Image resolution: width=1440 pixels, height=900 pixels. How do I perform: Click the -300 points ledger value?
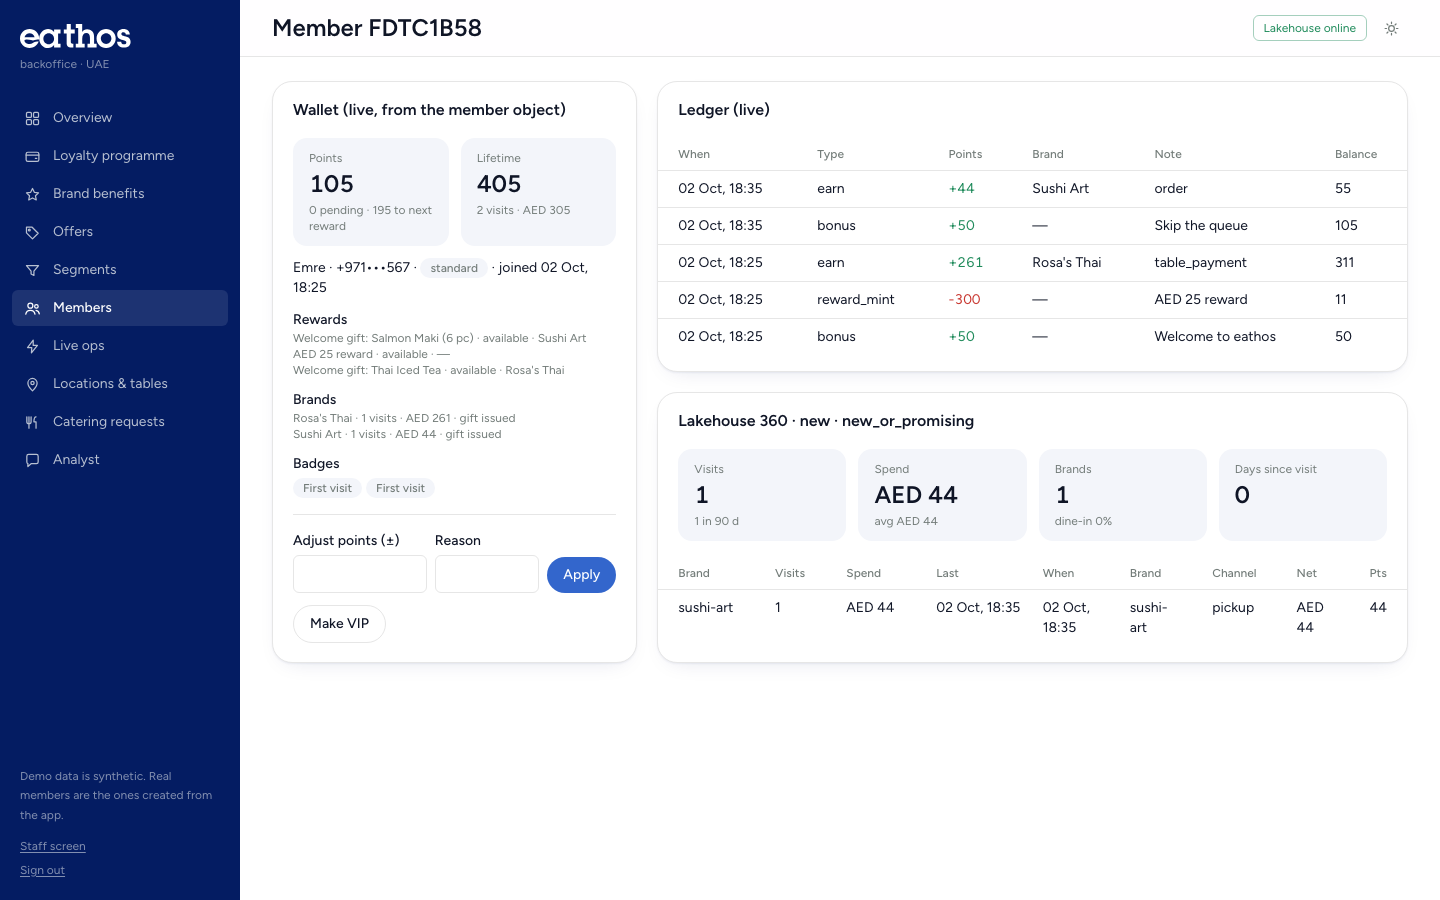point(964,299)
